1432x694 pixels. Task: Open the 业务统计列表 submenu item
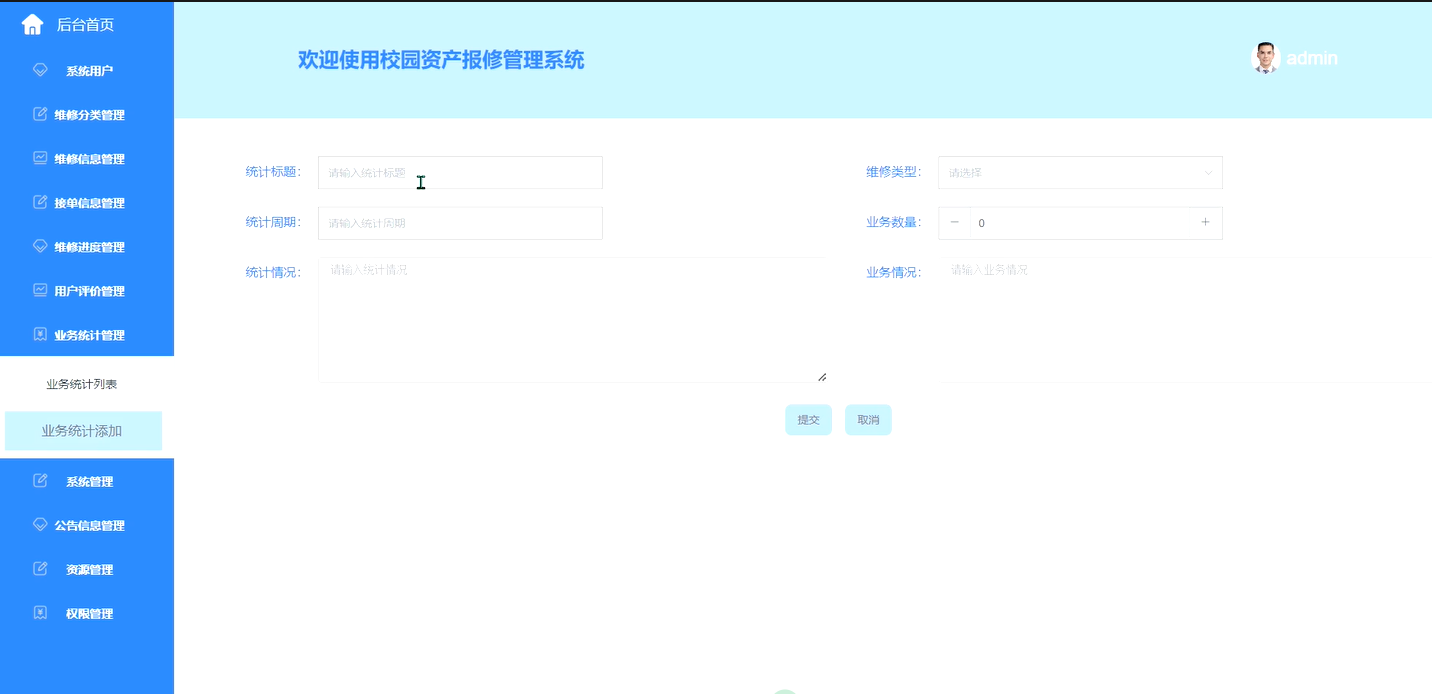[x=82, y=384]
